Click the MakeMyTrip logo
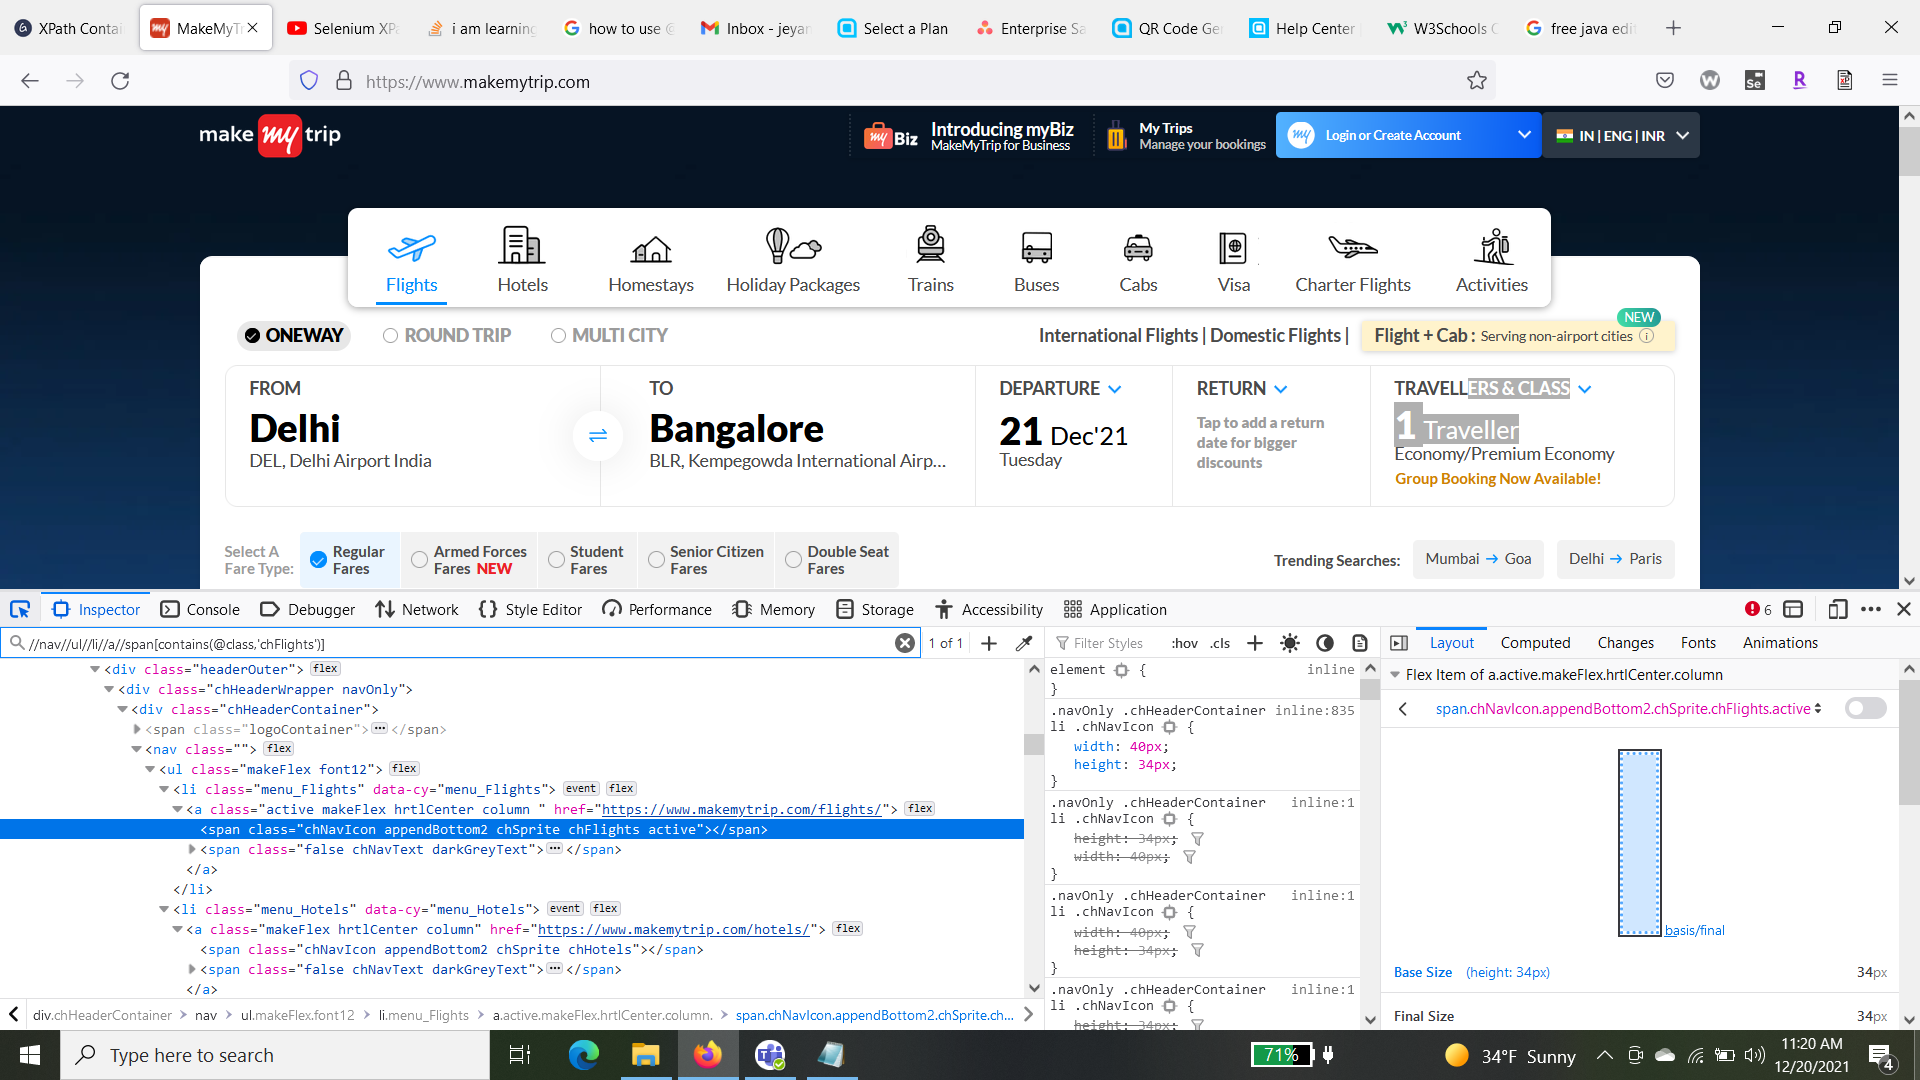The height and width of the screenshot is (1080, 1920). (270, 135)
